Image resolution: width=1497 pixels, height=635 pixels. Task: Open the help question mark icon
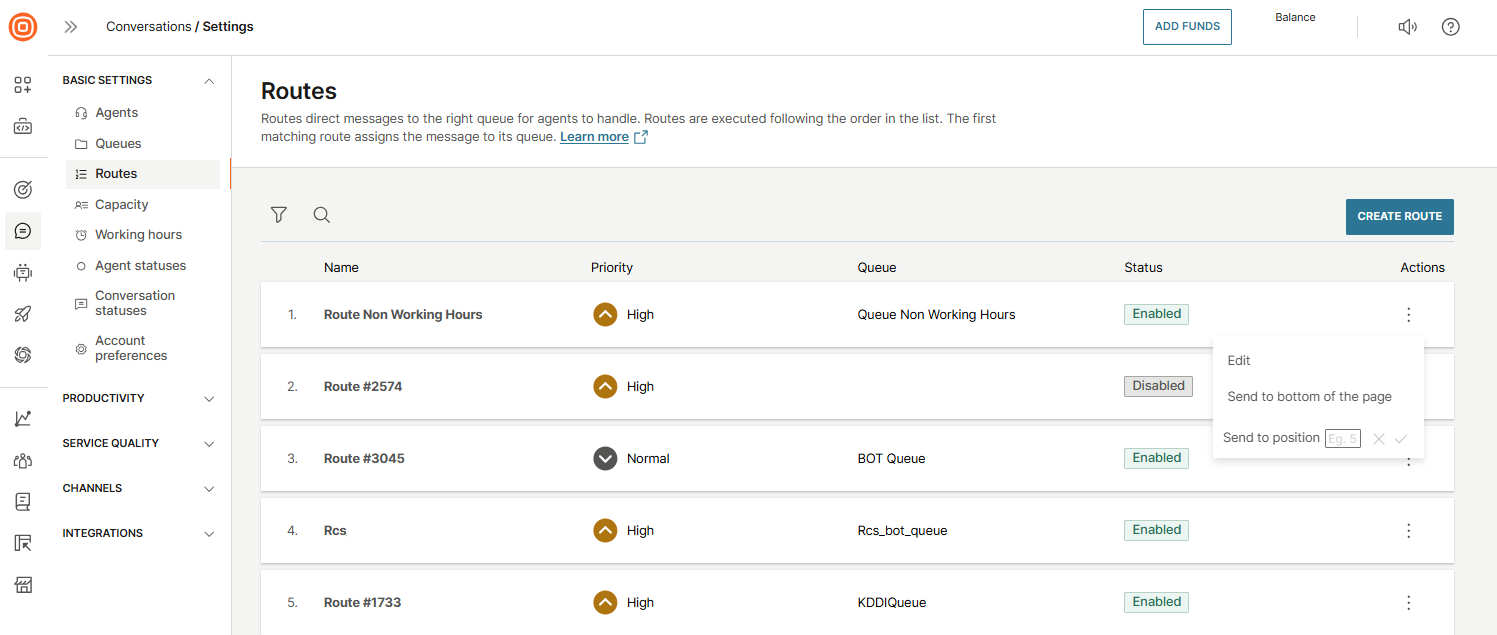click(1450, 27)
